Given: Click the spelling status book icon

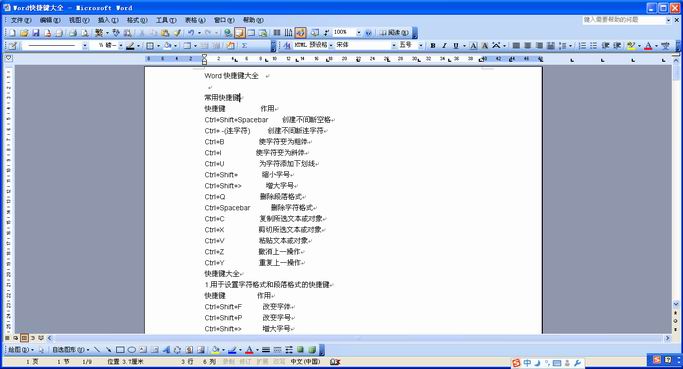Looking at the screenshot, I should tap(335, 362).
